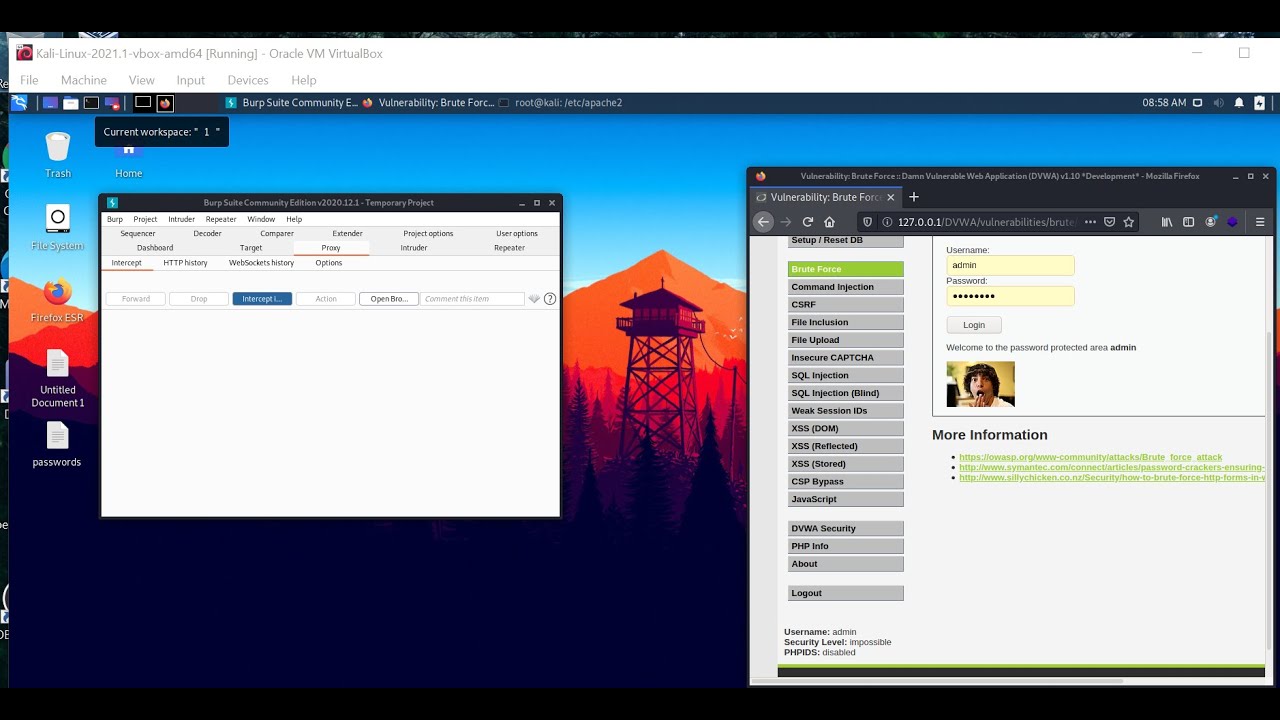Open Firefox account icon
Image resolution: width=1280 pixels, height=720 pixels.
point(1211,222)
